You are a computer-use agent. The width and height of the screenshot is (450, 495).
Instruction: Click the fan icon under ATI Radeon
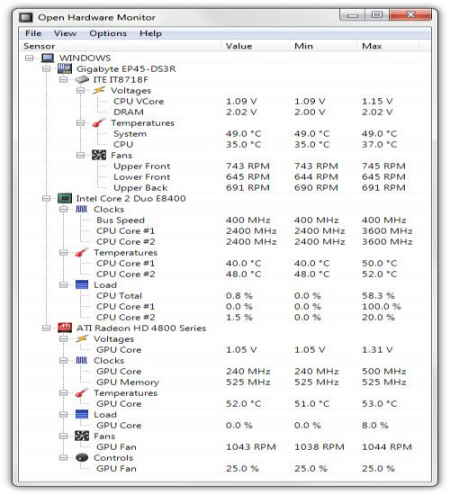coord(82,436)
